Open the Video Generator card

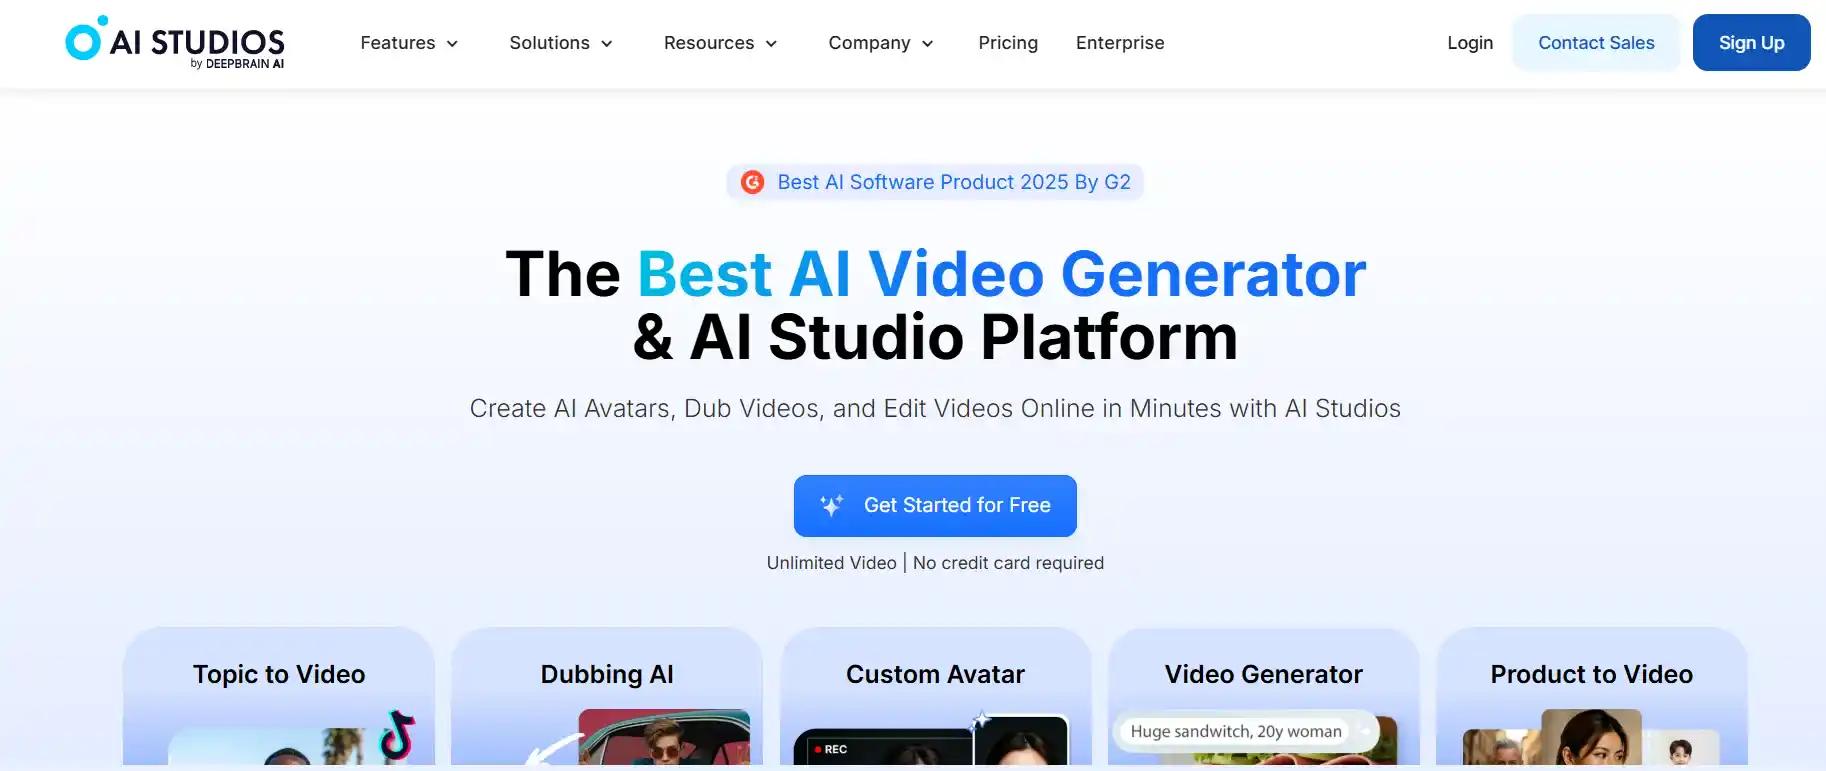(1264, 697)
